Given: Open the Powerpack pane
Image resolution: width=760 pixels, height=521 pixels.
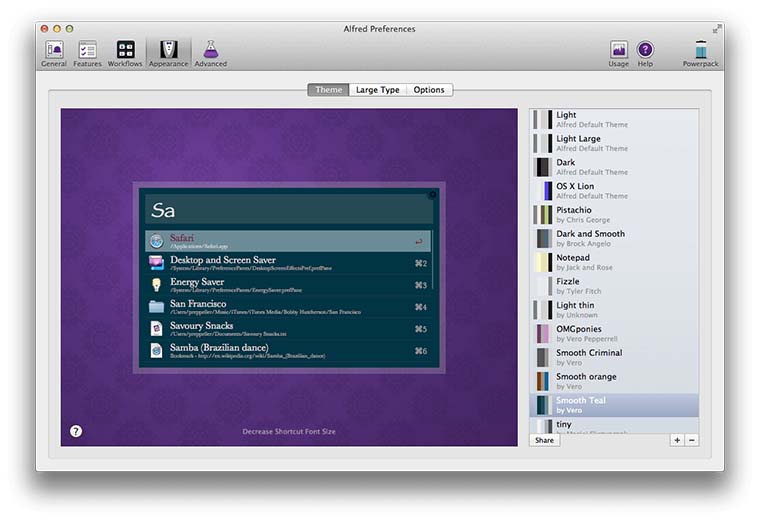Looking at the screenshot, I should (700, 53).
